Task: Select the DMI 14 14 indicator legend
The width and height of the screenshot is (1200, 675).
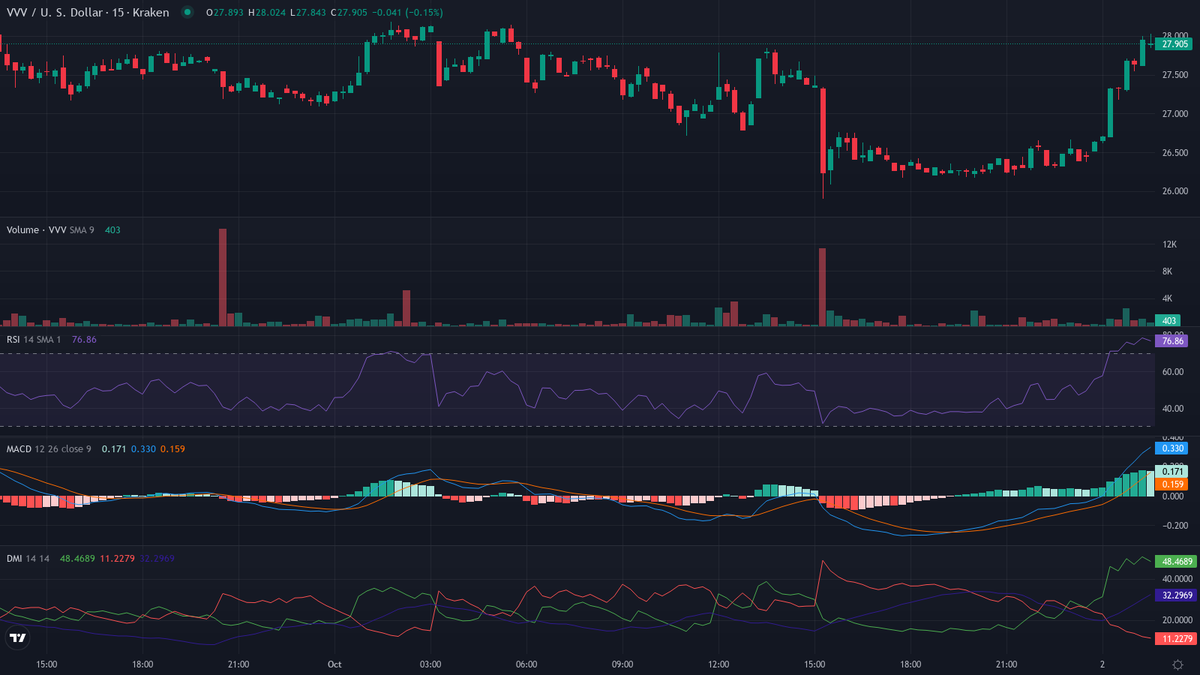Action: [28, 558]
